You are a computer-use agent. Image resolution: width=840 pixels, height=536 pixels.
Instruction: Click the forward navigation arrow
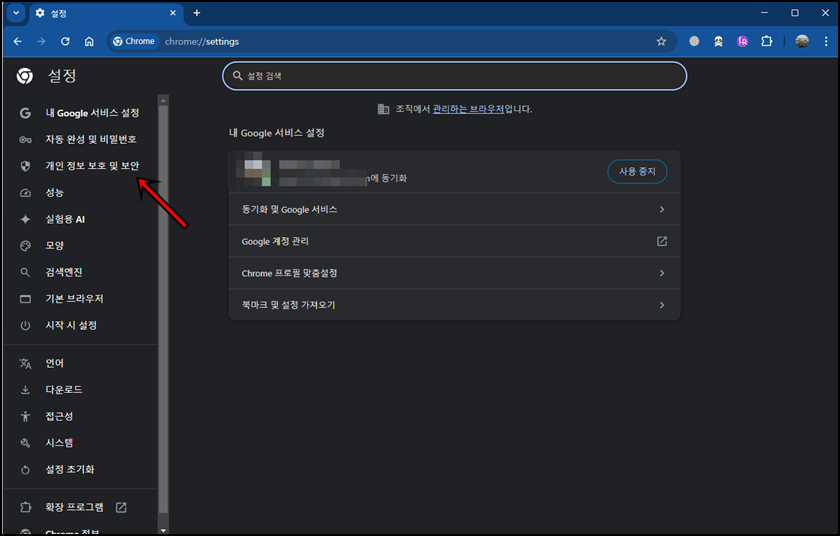coord(41,41)
